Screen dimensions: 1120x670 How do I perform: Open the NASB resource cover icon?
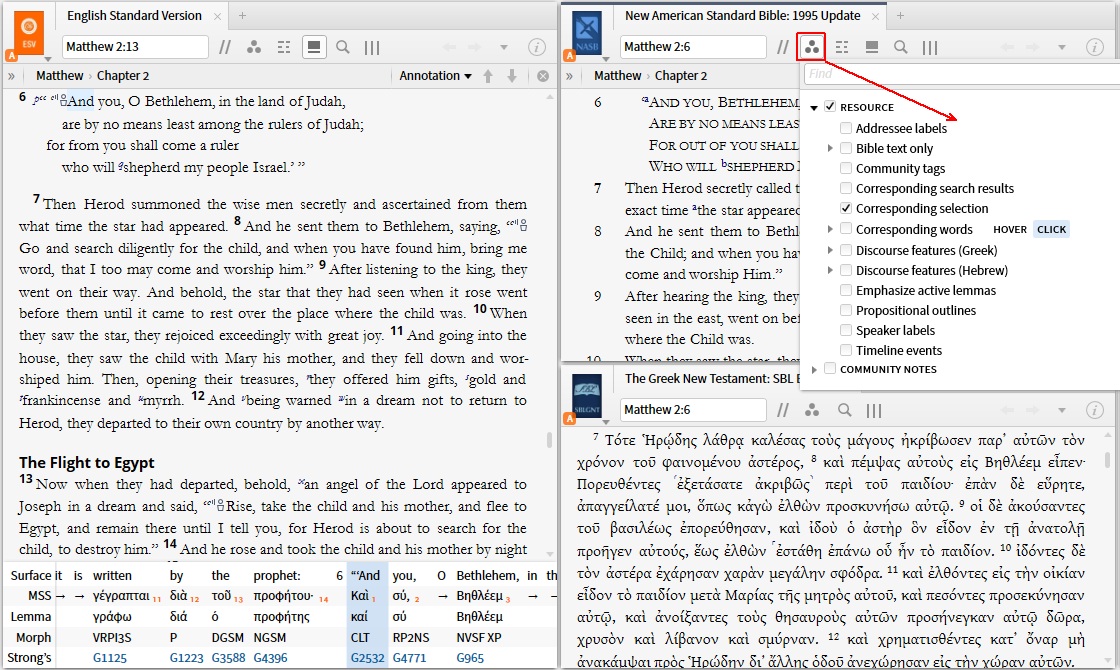pyautogui.click(x=586, y=33)
